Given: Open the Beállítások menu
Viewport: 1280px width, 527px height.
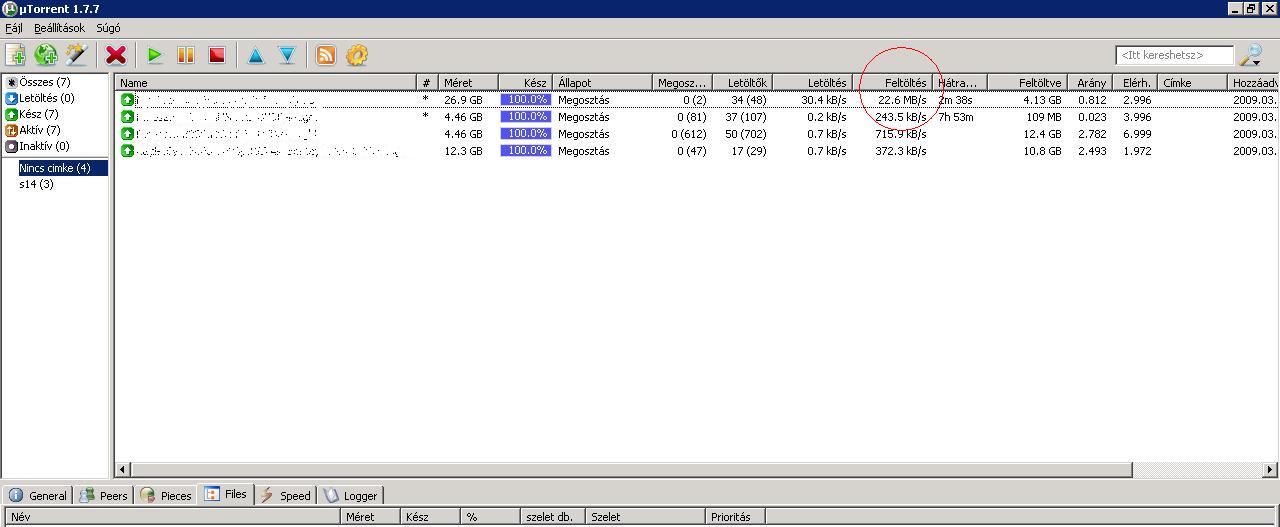Looking at the screenshot, I should 59,28.
